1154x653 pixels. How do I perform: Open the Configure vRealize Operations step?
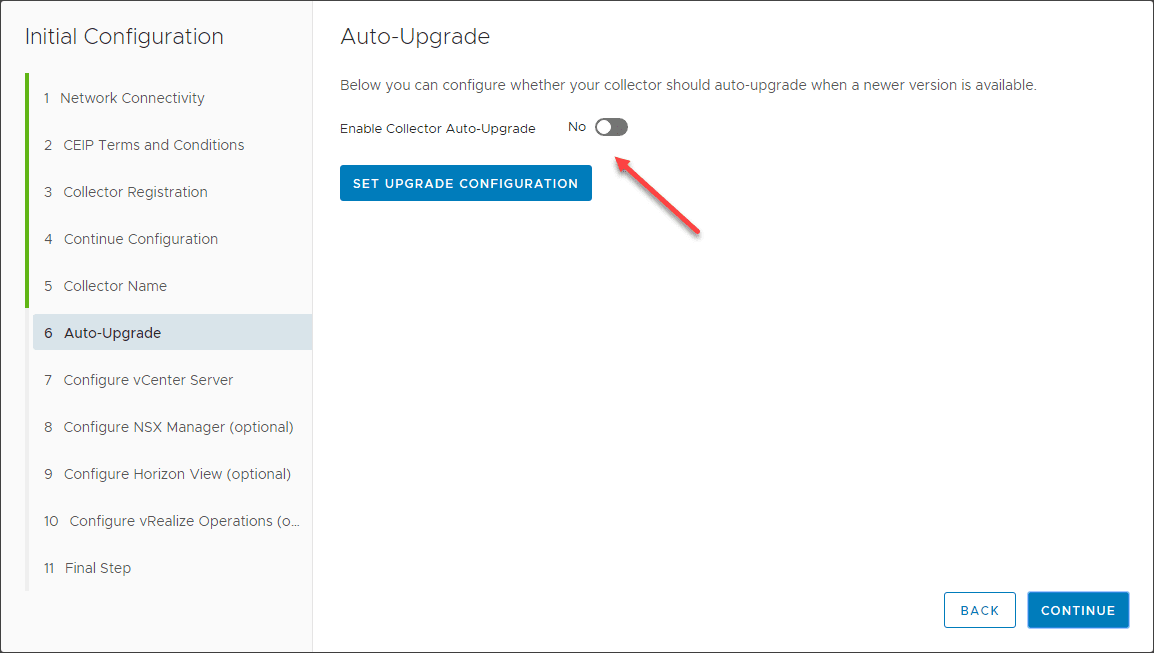click(184, 521)
